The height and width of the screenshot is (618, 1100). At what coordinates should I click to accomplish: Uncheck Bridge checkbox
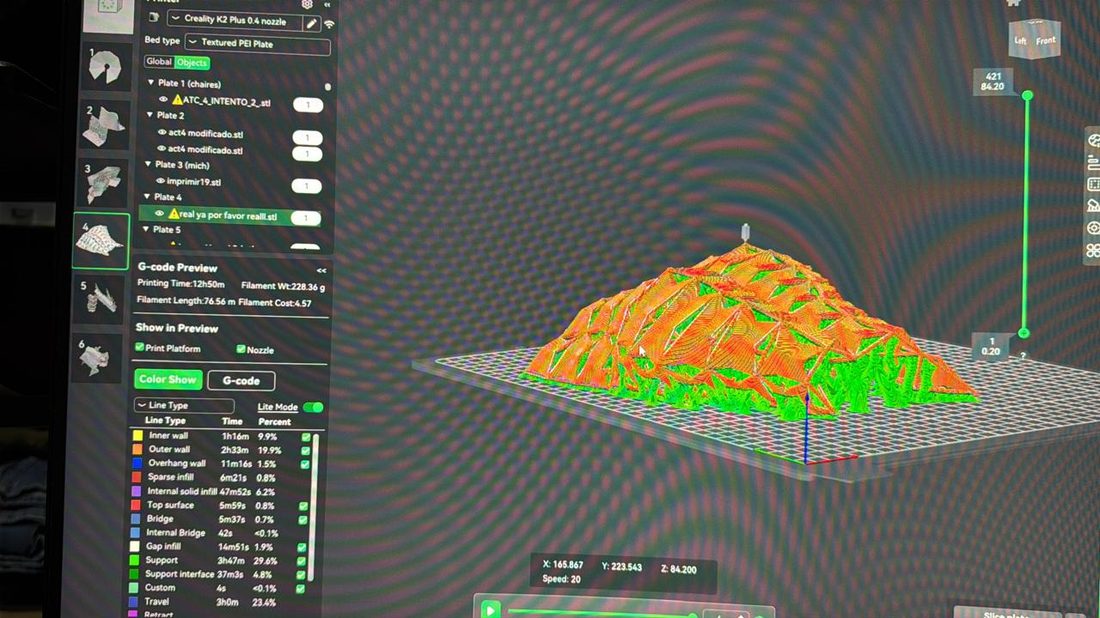click(304, 520)
